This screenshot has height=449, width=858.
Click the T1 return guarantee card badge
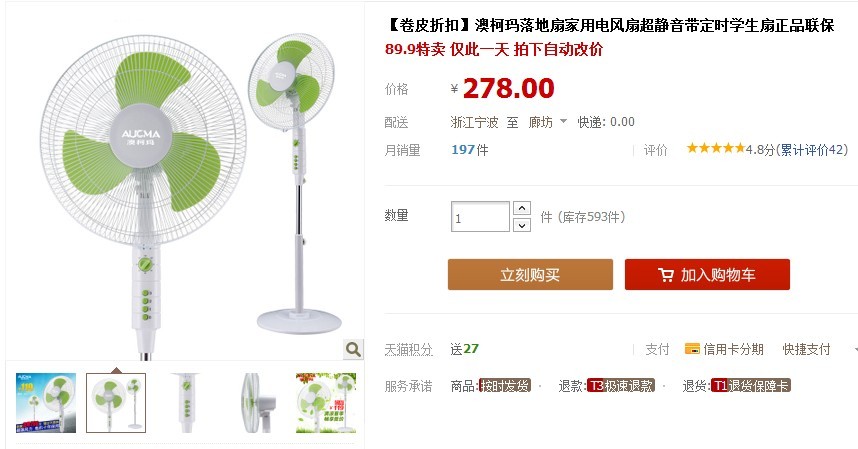tap(751, 386)
